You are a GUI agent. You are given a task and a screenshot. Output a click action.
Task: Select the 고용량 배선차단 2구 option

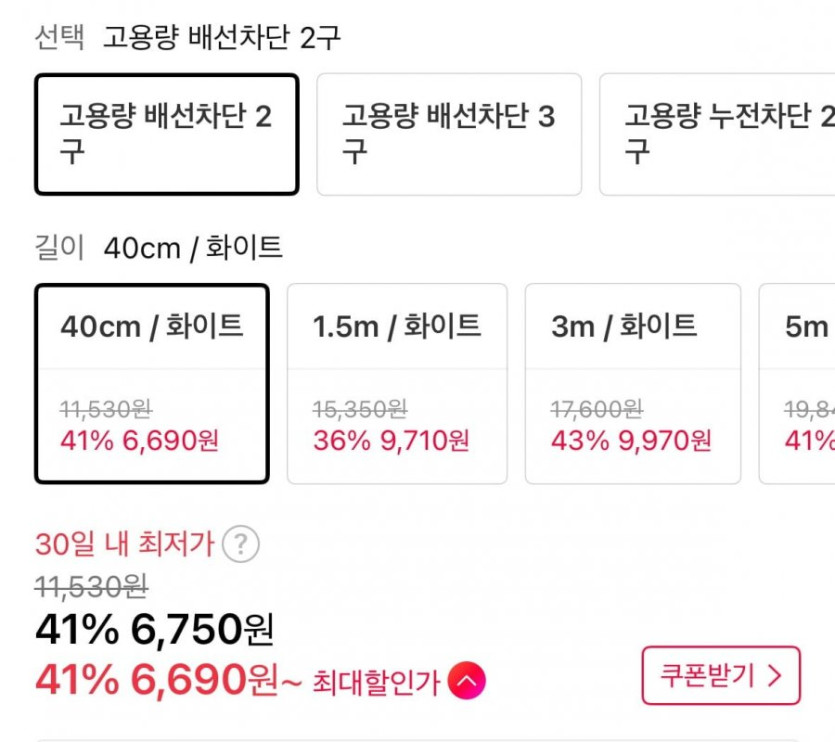tap(166, 134)
